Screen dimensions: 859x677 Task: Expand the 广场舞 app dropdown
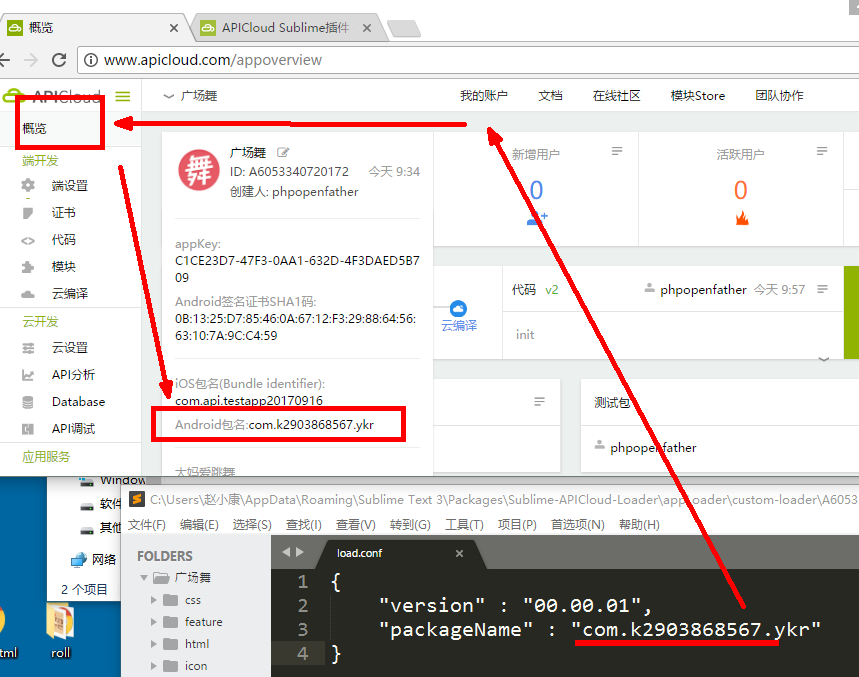click(169, 96)
